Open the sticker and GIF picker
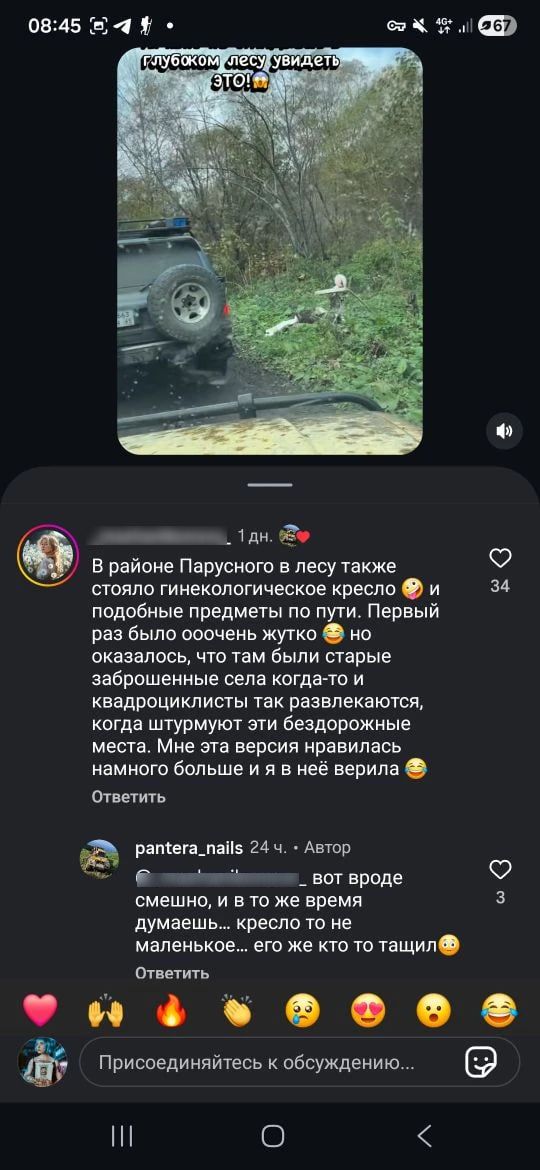540x1170 pixels. click(x=481, y=1062)
